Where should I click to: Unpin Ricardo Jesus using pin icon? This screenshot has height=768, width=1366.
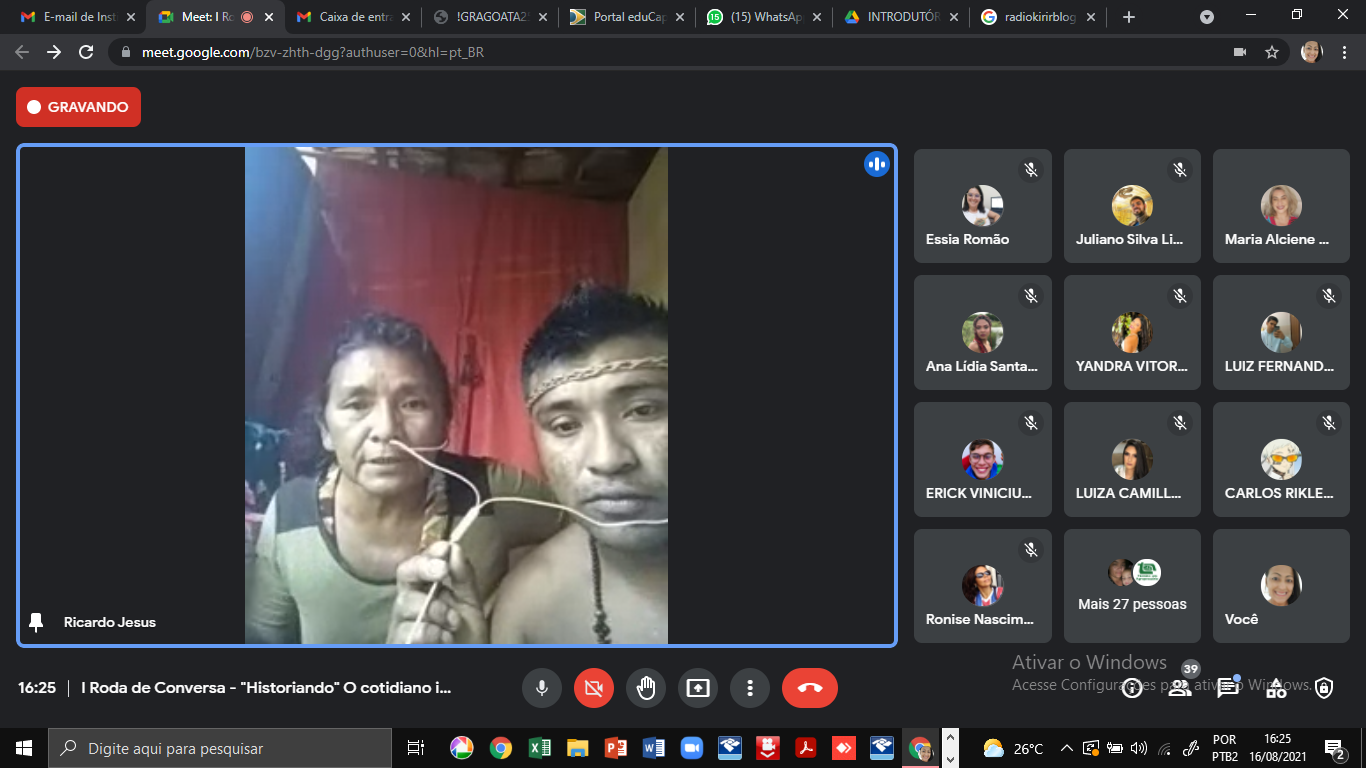coord(37,622)
